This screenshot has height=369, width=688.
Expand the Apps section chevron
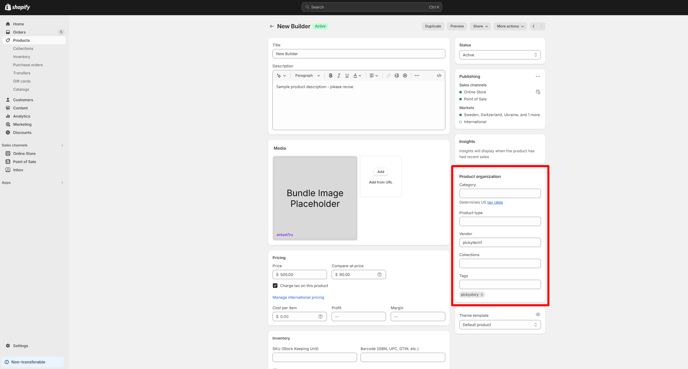coord(62,183)
